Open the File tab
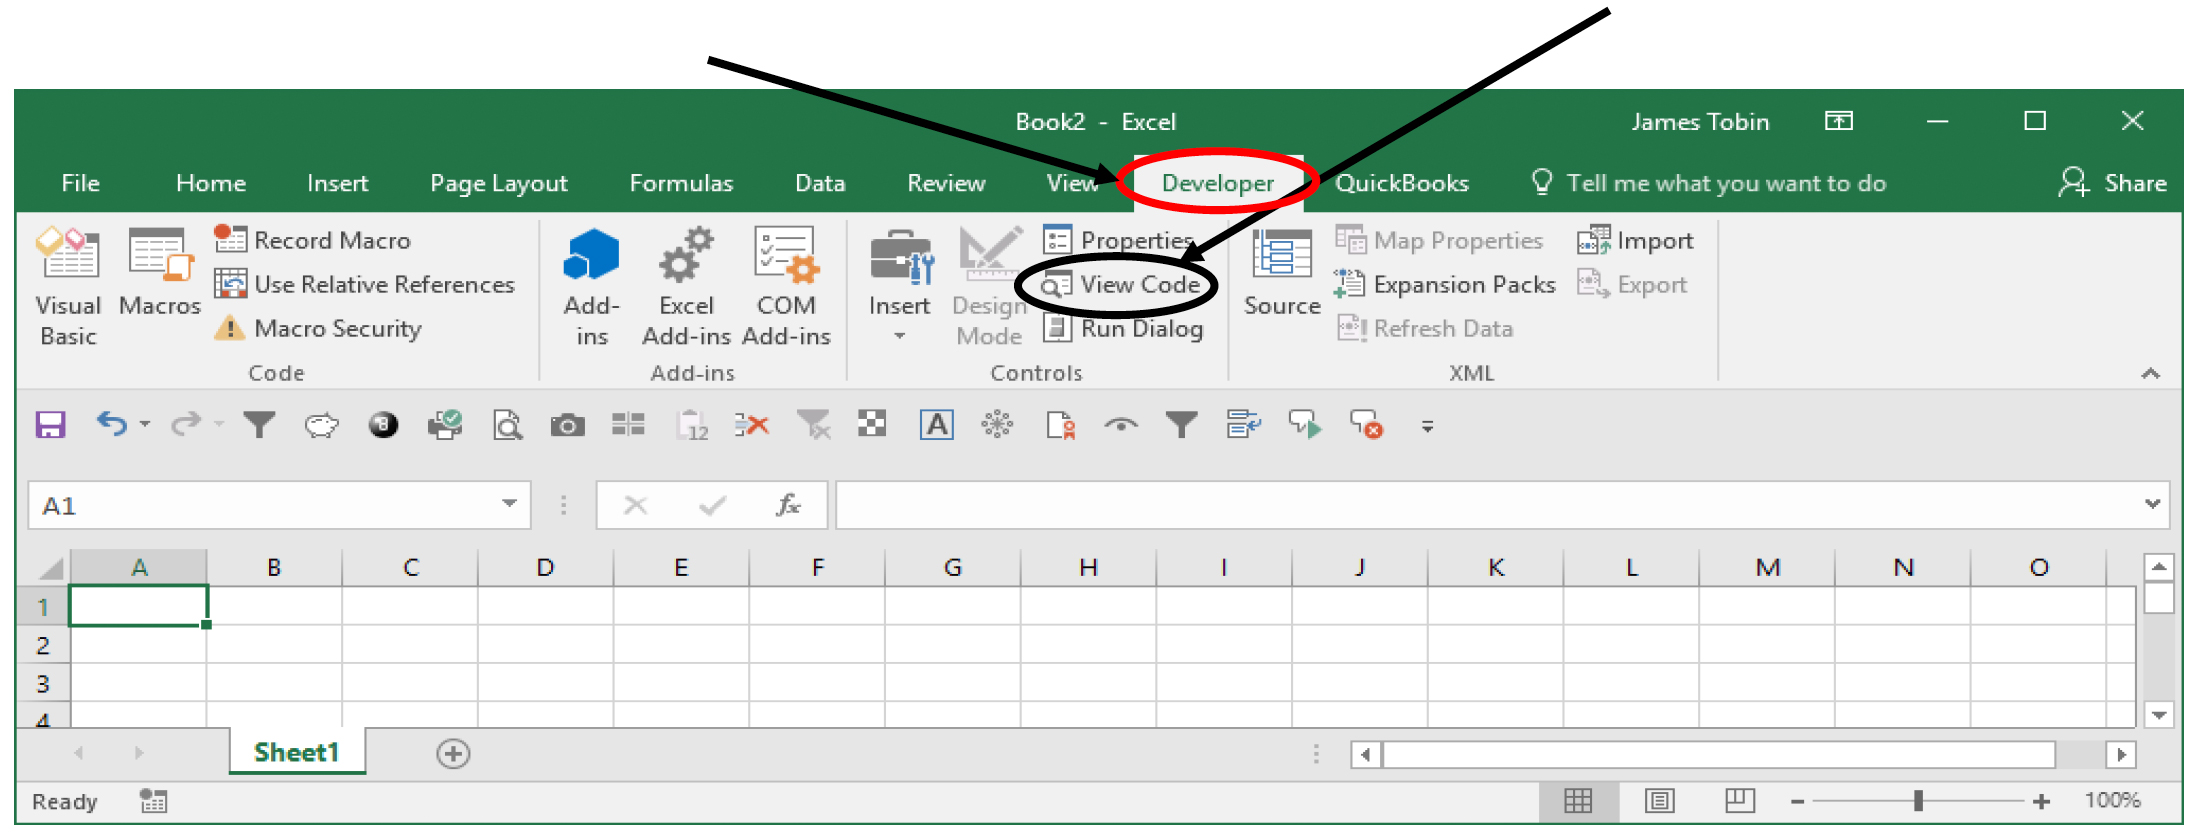 click(80, 183)
